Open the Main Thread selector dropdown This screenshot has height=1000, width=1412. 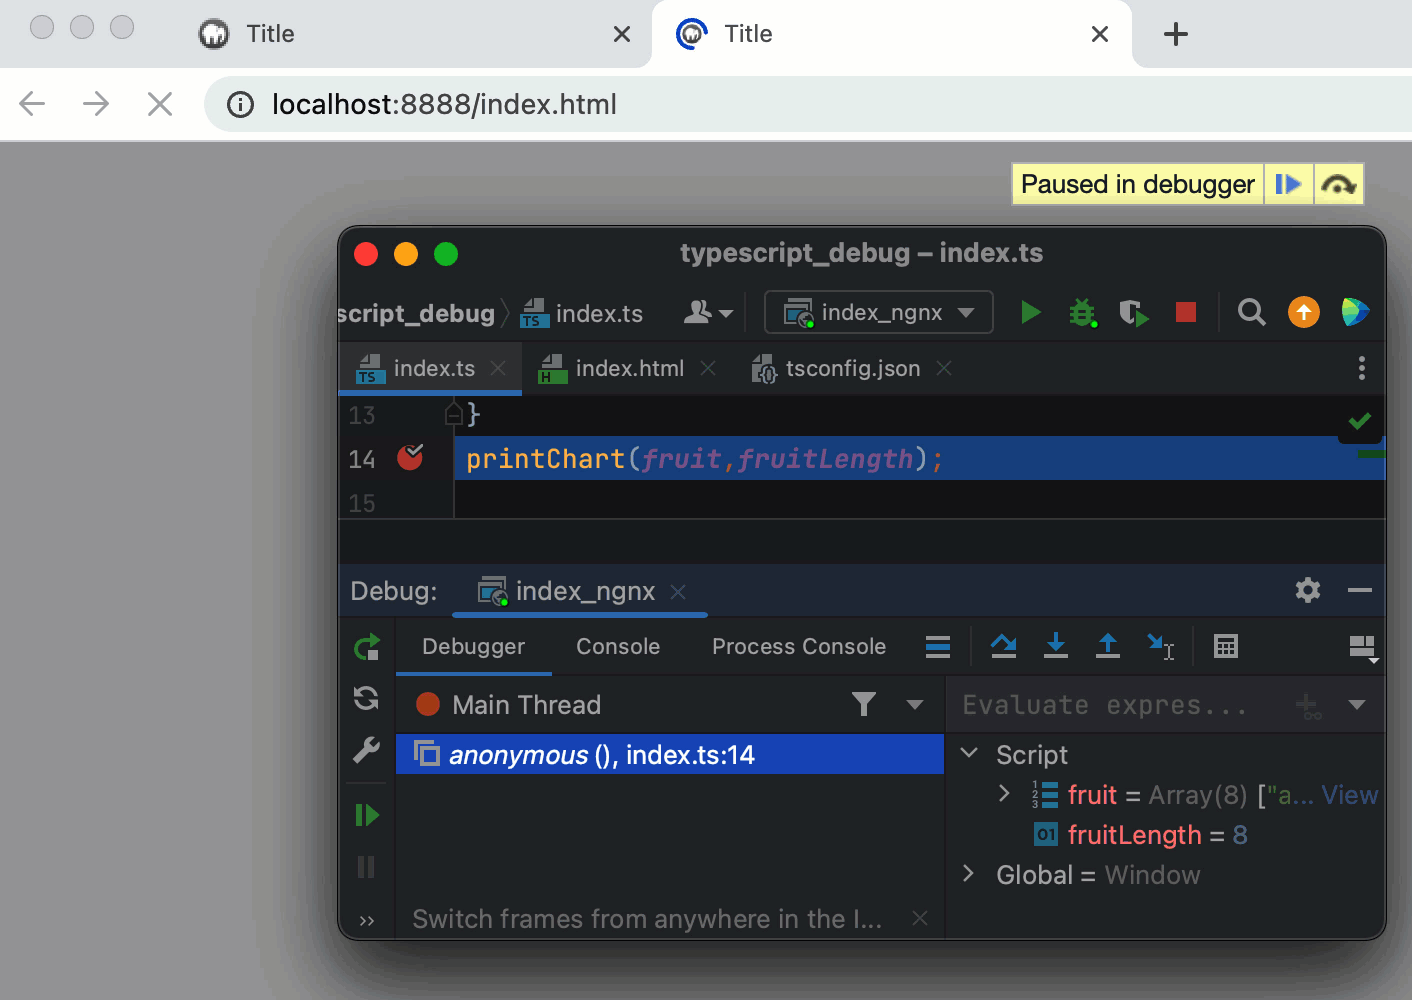[914, 704]
